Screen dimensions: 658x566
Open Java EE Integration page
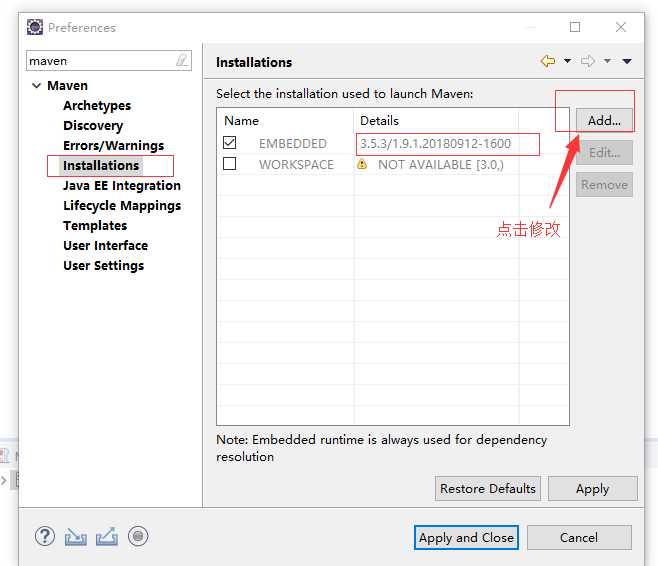(x=122, y=185)
